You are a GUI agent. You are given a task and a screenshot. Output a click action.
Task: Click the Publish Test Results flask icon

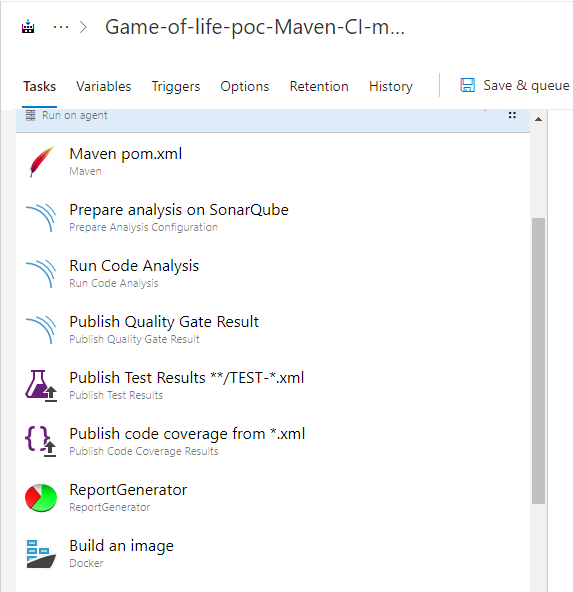point(41,385)
